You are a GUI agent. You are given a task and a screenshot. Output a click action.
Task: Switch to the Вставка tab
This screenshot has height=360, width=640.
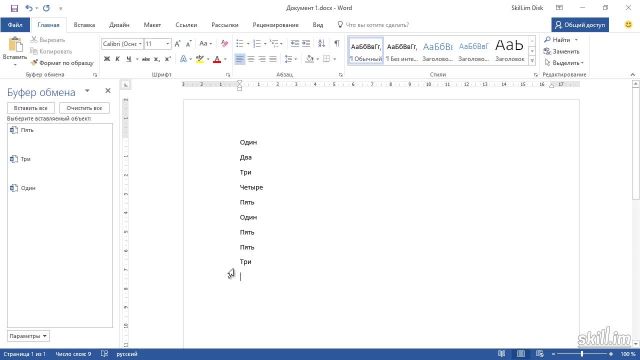(x=84, y=25)
